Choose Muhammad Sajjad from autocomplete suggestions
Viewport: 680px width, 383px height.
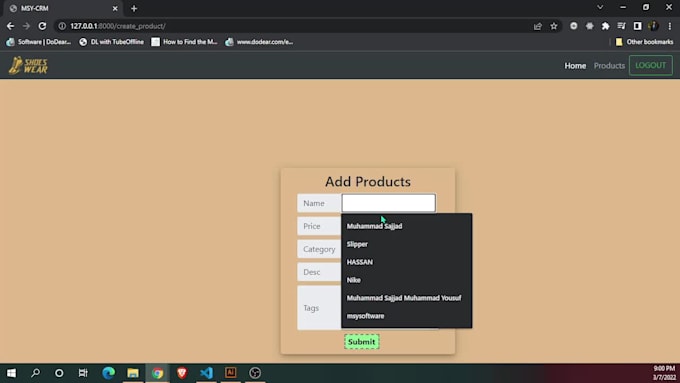click(406, 226)
